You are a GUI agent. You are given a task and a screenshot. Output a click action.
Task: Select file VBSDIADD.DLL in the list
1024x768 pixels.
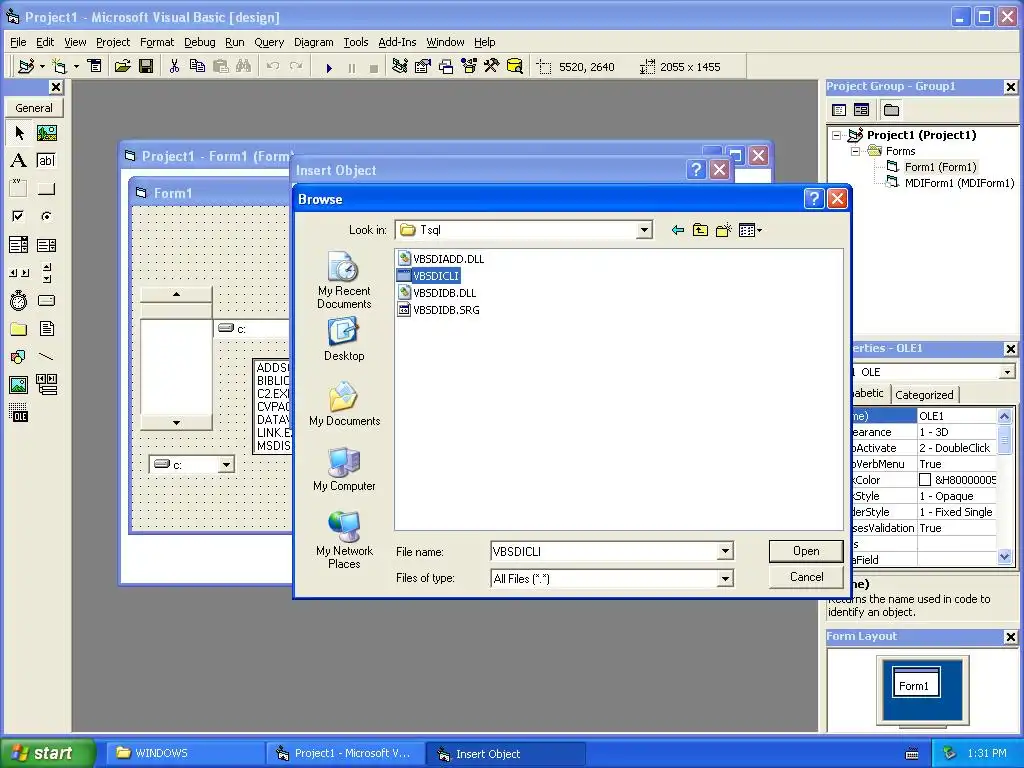pos(441,259)
